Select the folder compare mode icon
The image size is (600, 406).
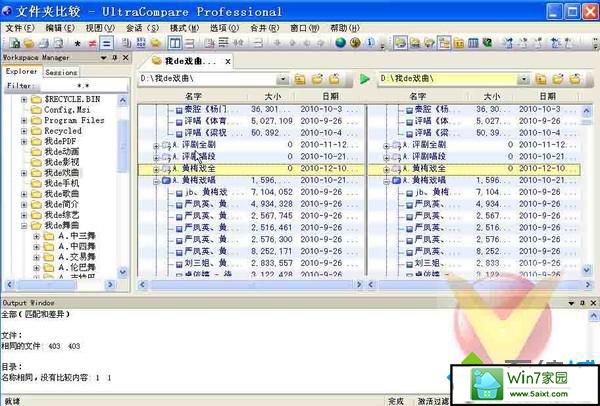coord(155,43)
